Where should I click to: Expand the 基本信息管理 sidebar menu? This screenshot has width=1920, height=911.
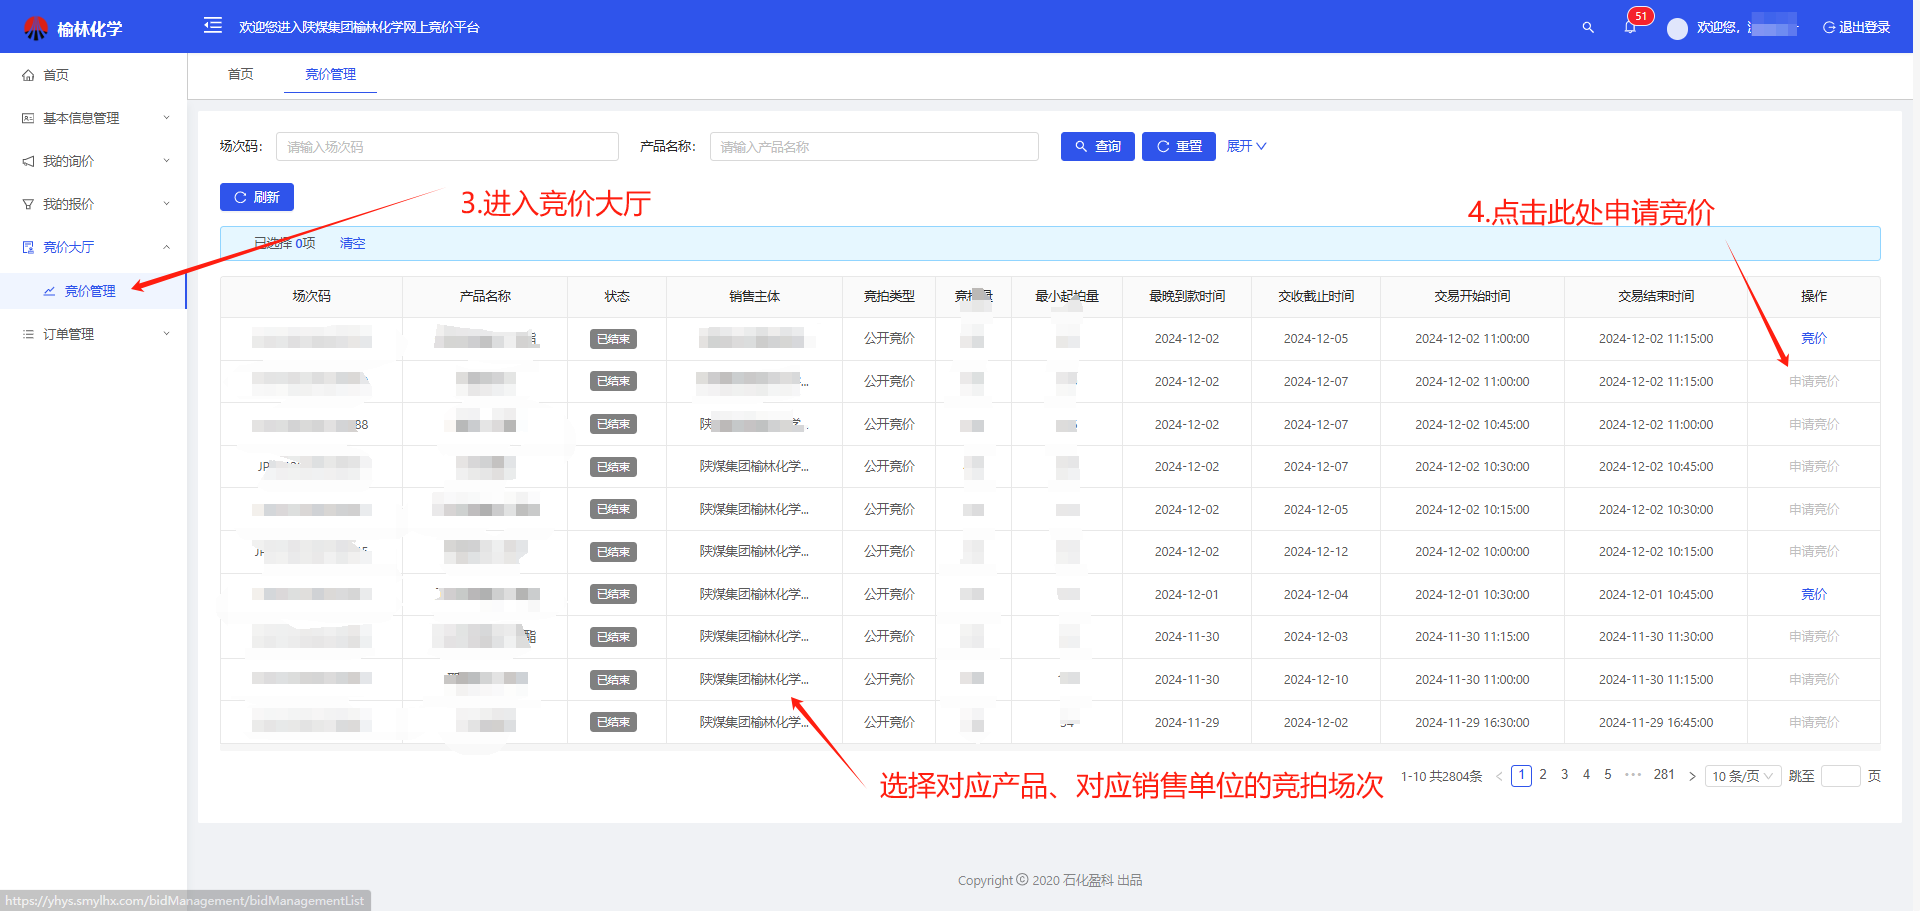(93, 118)
